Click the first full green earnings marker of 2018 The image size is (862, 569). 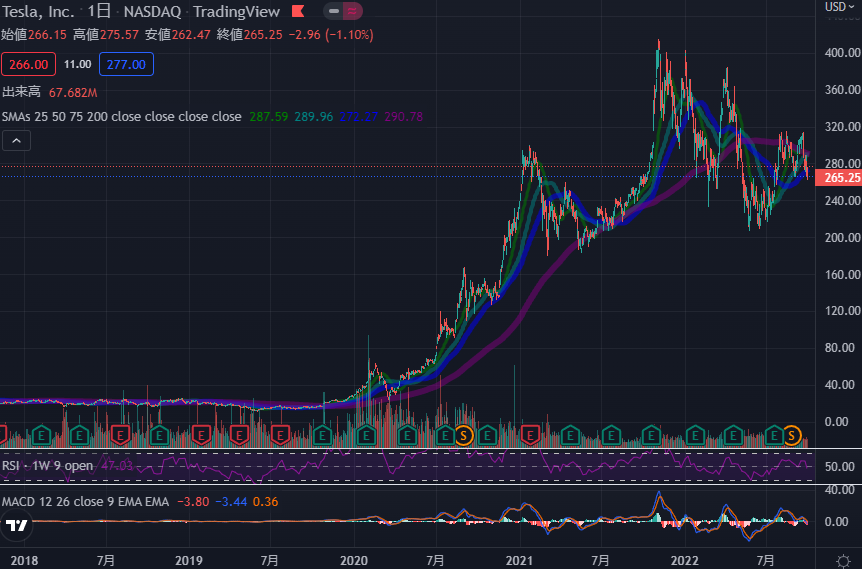pyautogui.click(x=41, y=436)
